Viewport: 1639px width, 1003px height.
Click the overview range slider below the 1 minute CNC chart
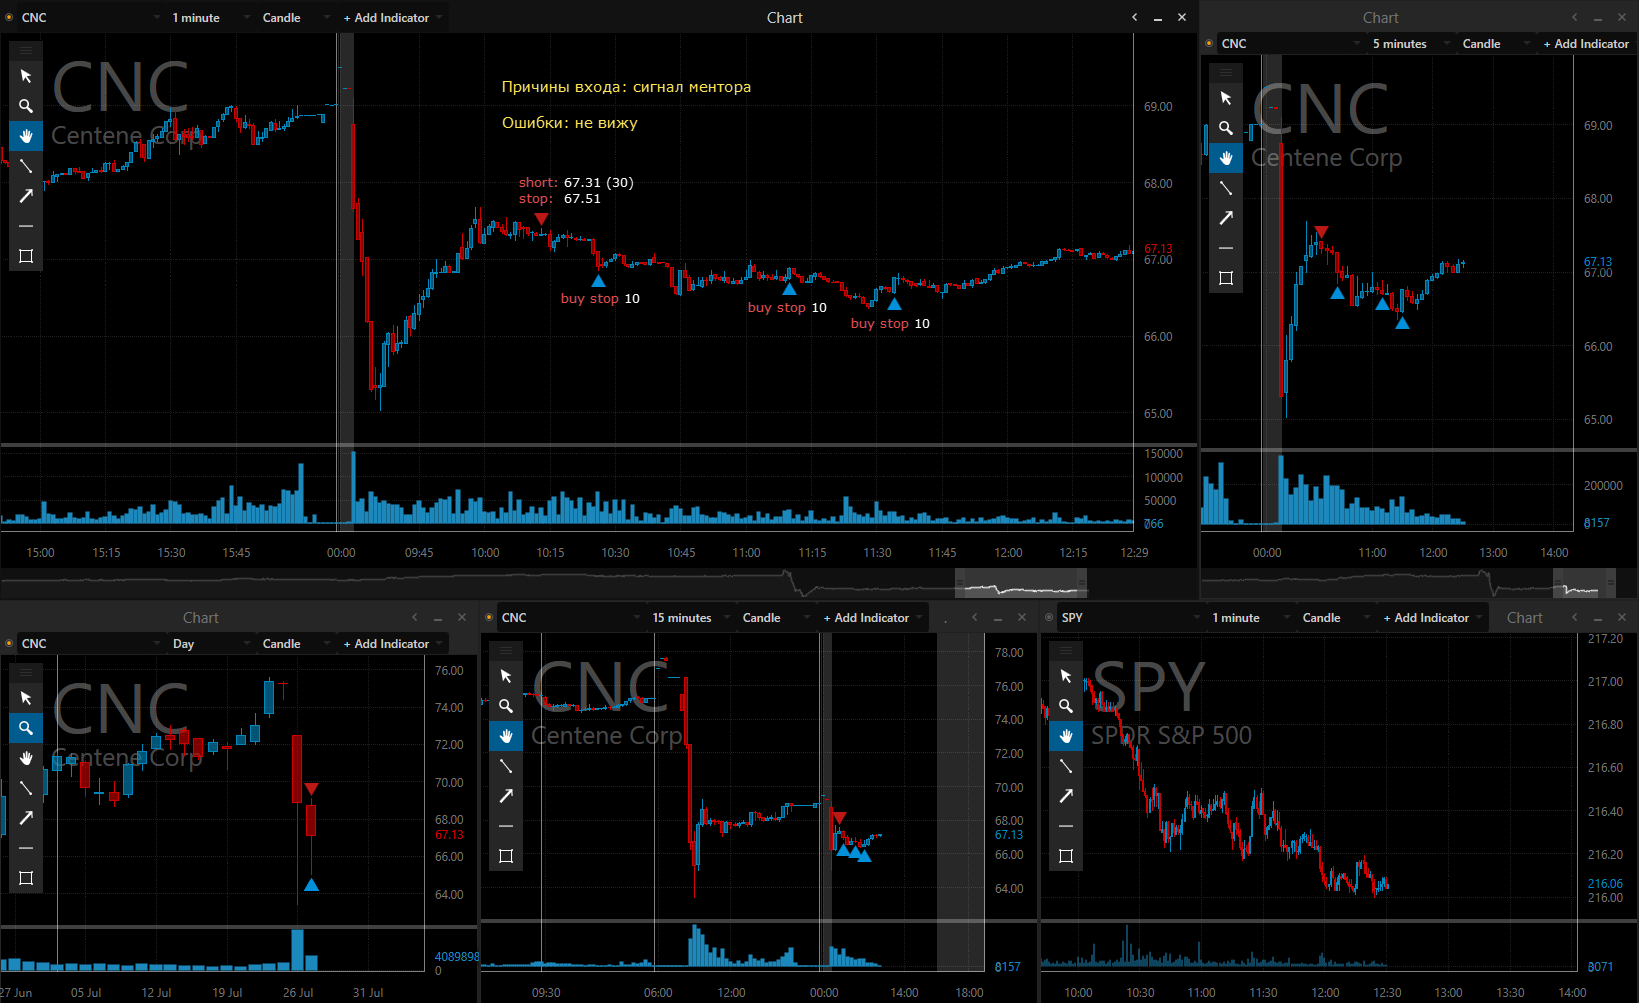1021,584
